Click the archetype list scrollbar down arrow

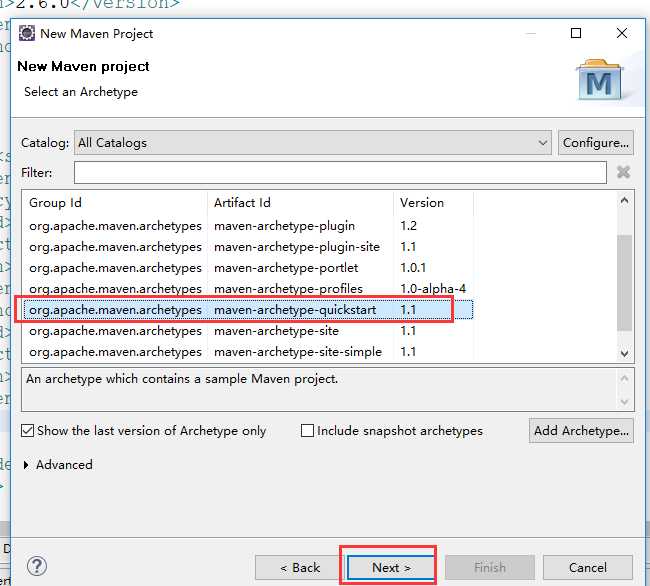624,354
